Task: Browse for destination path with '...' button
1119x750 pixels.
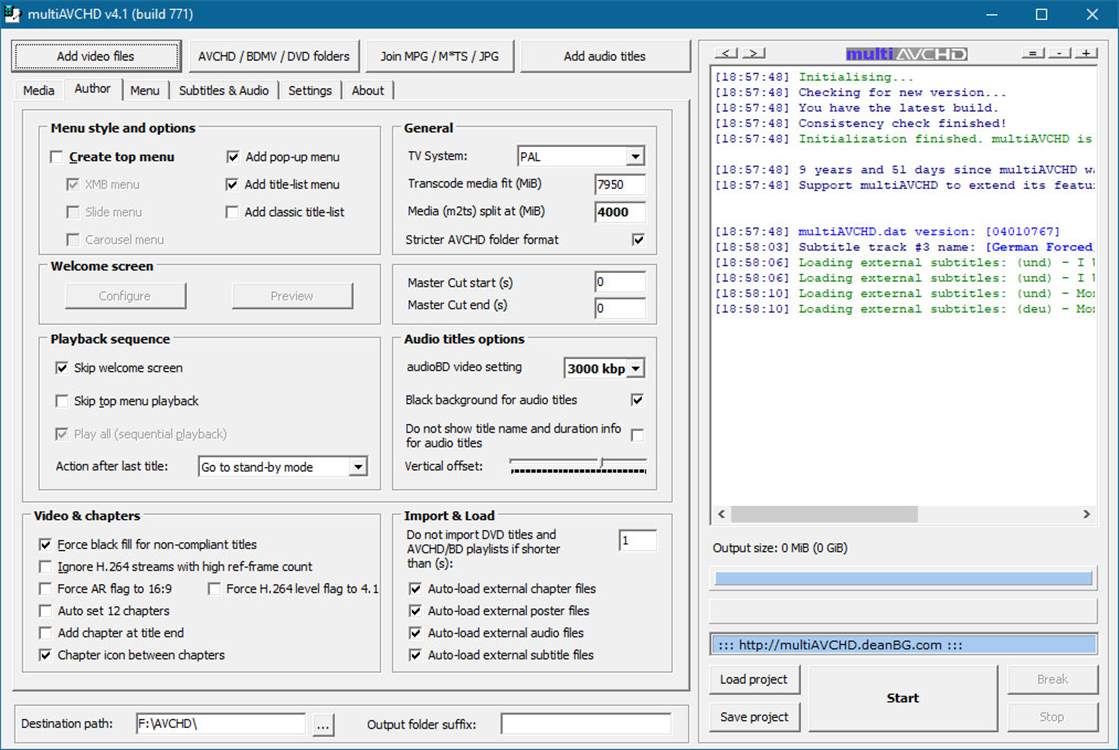Action: pos(323,724)
